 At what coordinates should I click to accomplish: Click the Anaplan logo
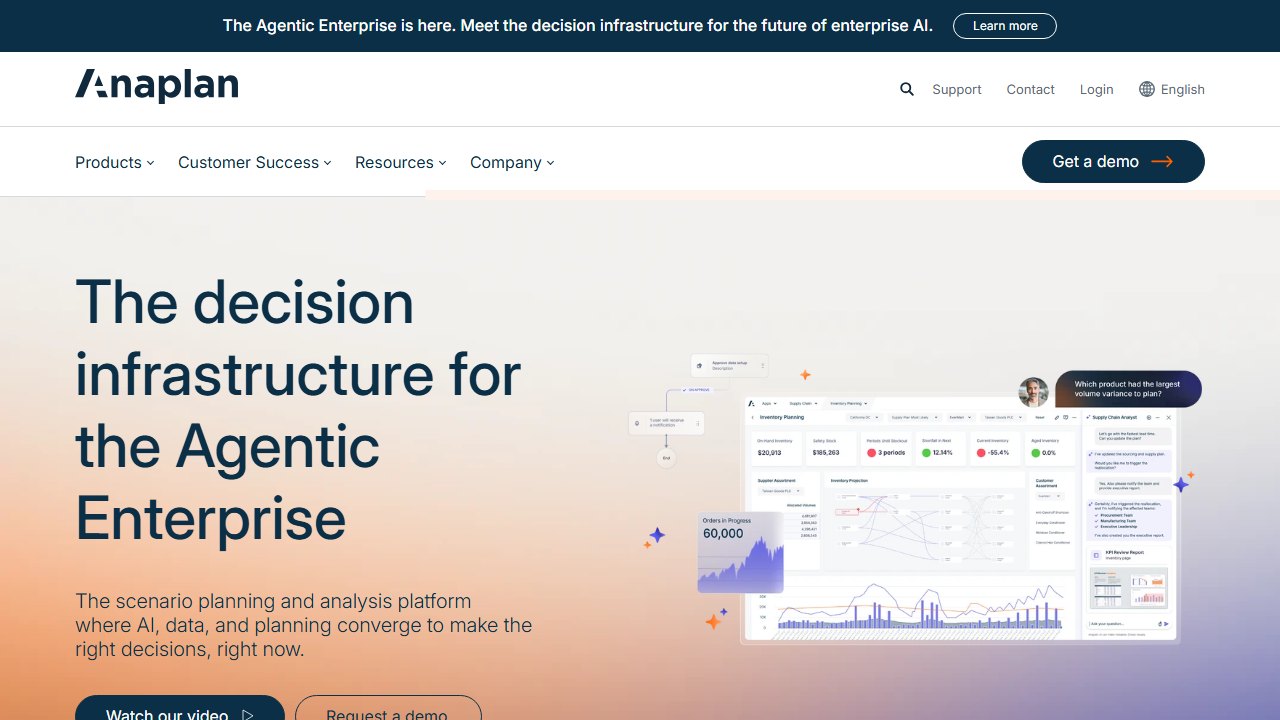tap(157, 86)
